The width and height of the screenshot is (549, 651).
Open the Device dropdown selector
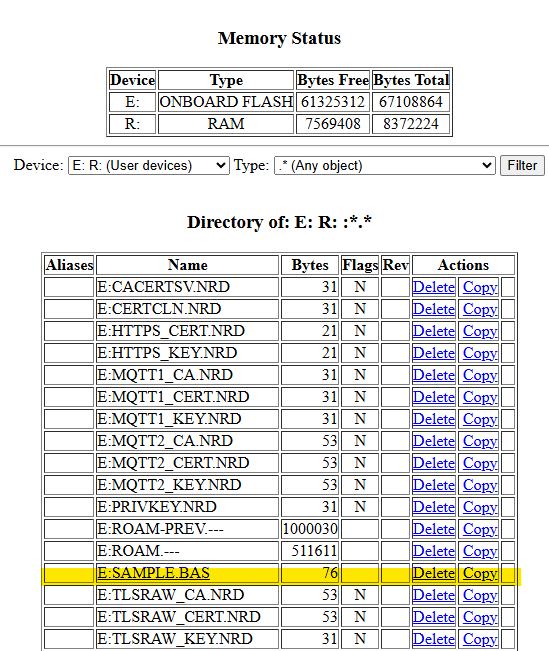149,166
